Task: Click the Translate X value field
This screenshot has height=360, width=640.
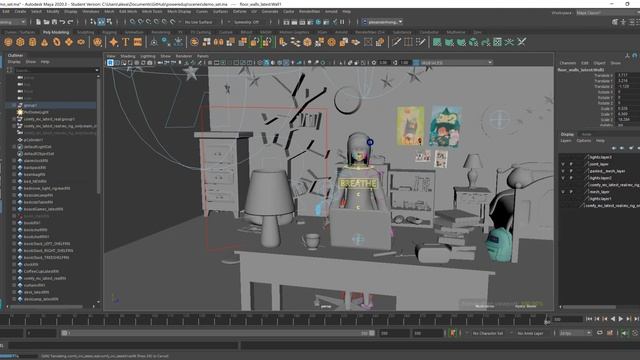Action: [628, 75]
